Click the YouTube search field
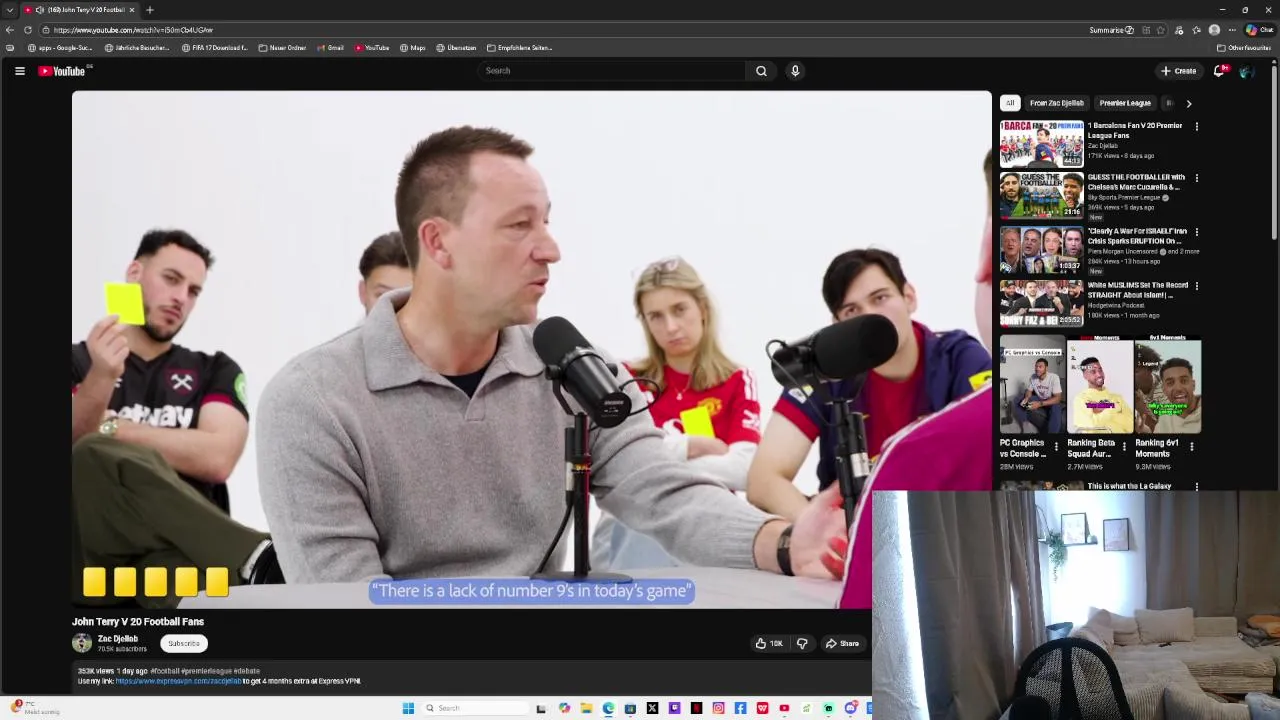The height and width of the screenshot is (720, 1280). (x=612, y=71)
